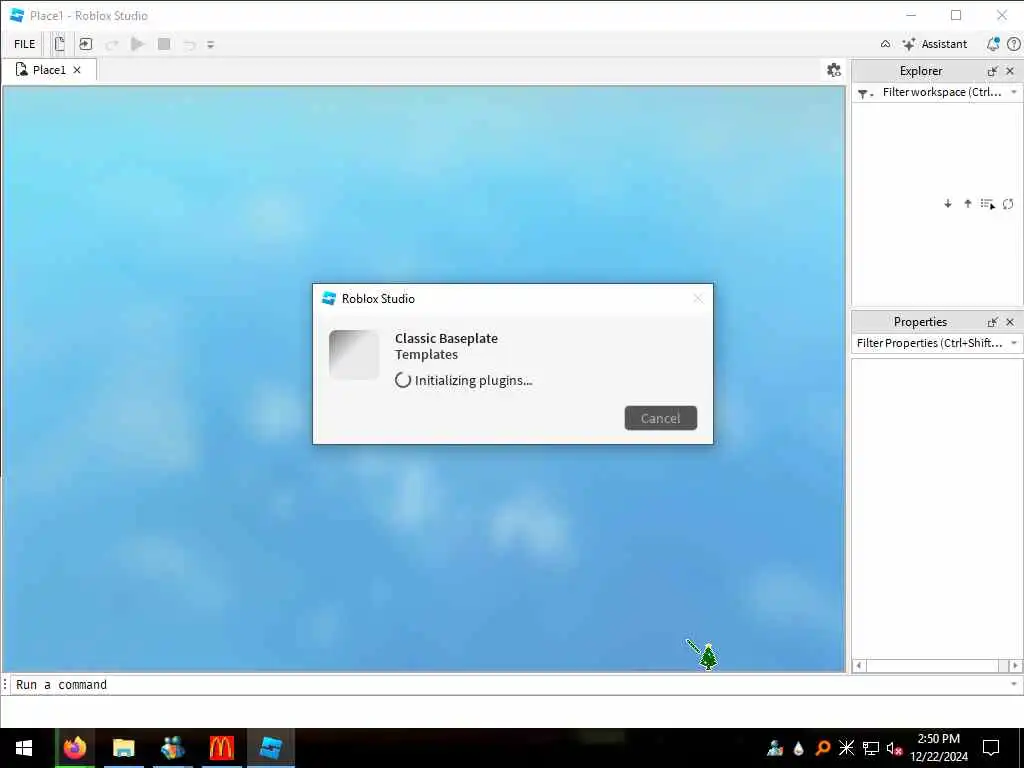Open viewport settings gear icon

pos(833,70)
